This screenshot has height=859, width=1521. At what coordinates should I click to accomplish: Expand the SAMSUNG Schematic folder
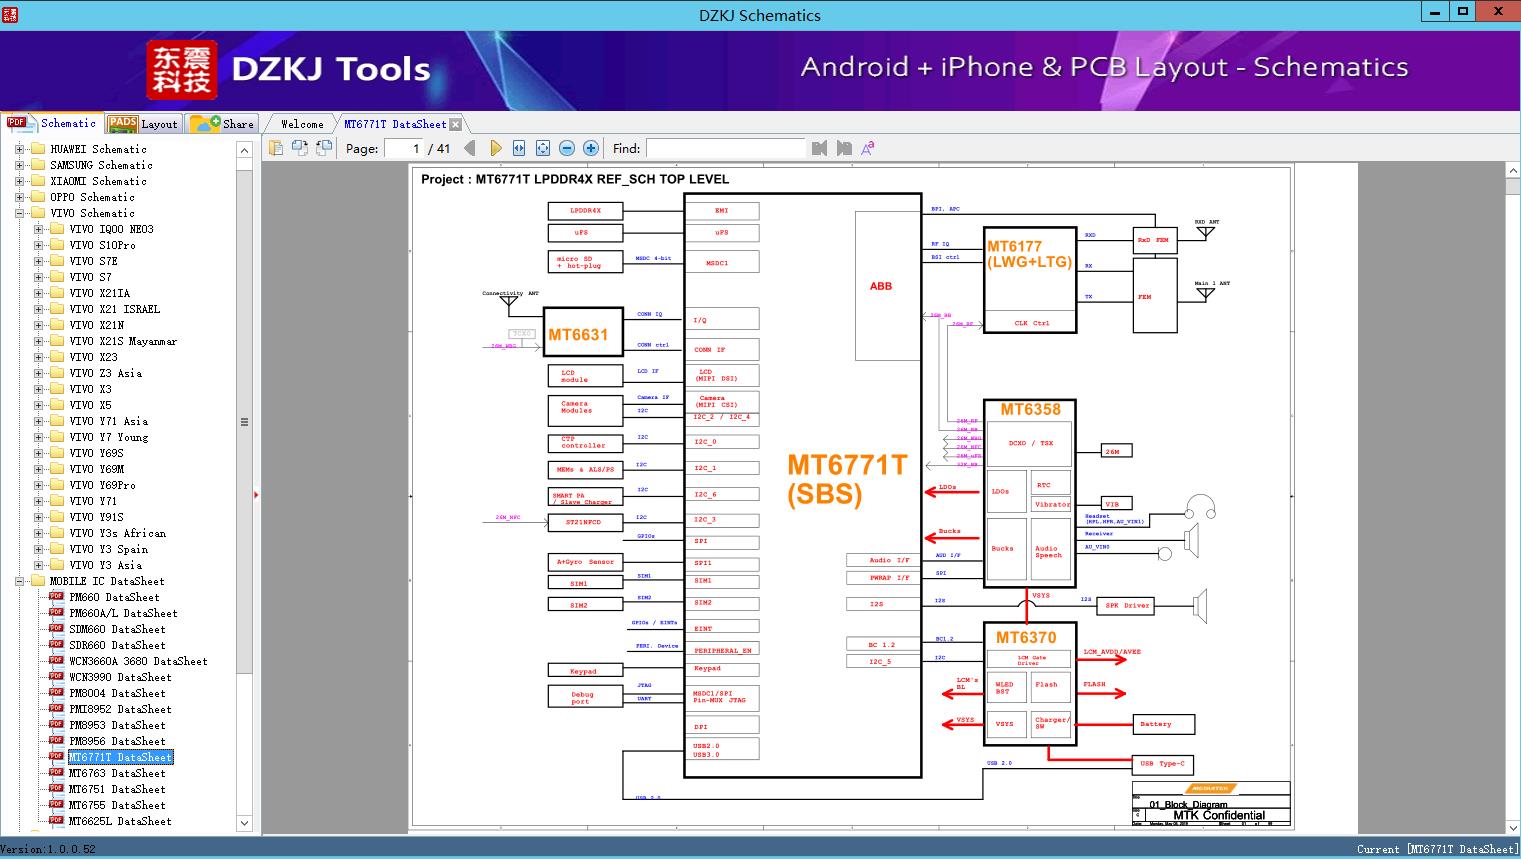click(x=19, y=165)
